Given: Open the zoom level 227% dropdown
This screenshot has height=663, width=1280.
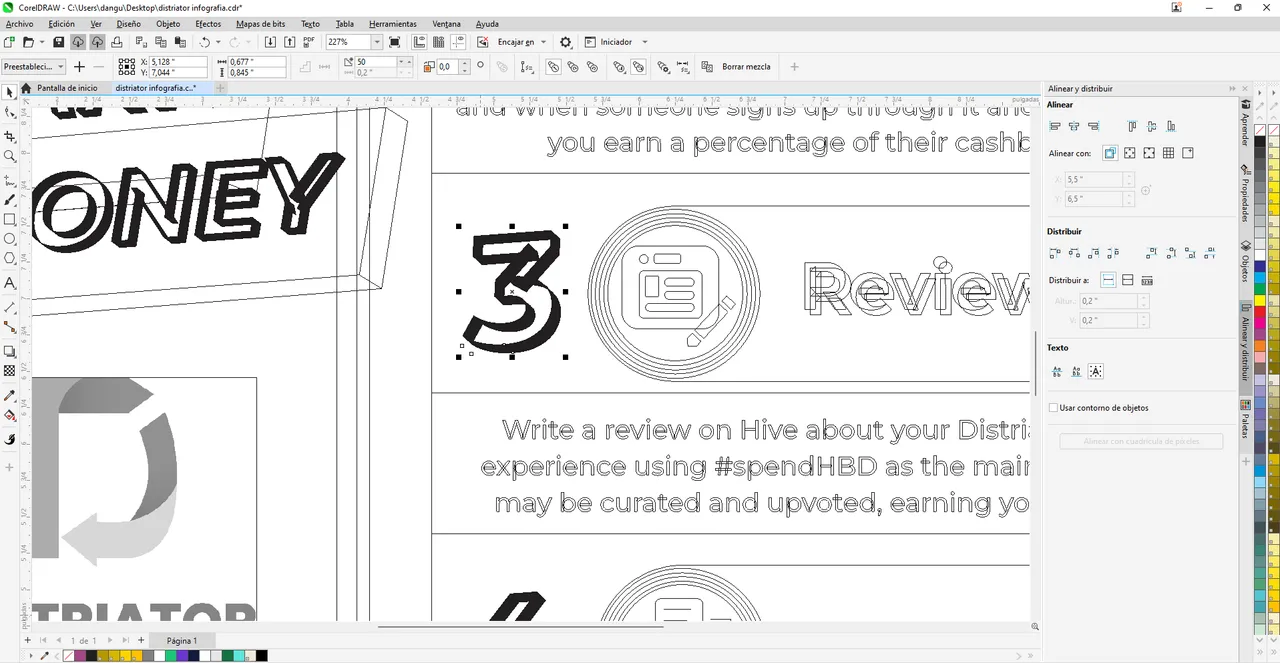Looking at the screenshot, I should pyautogui.click(x=377, y=42).
